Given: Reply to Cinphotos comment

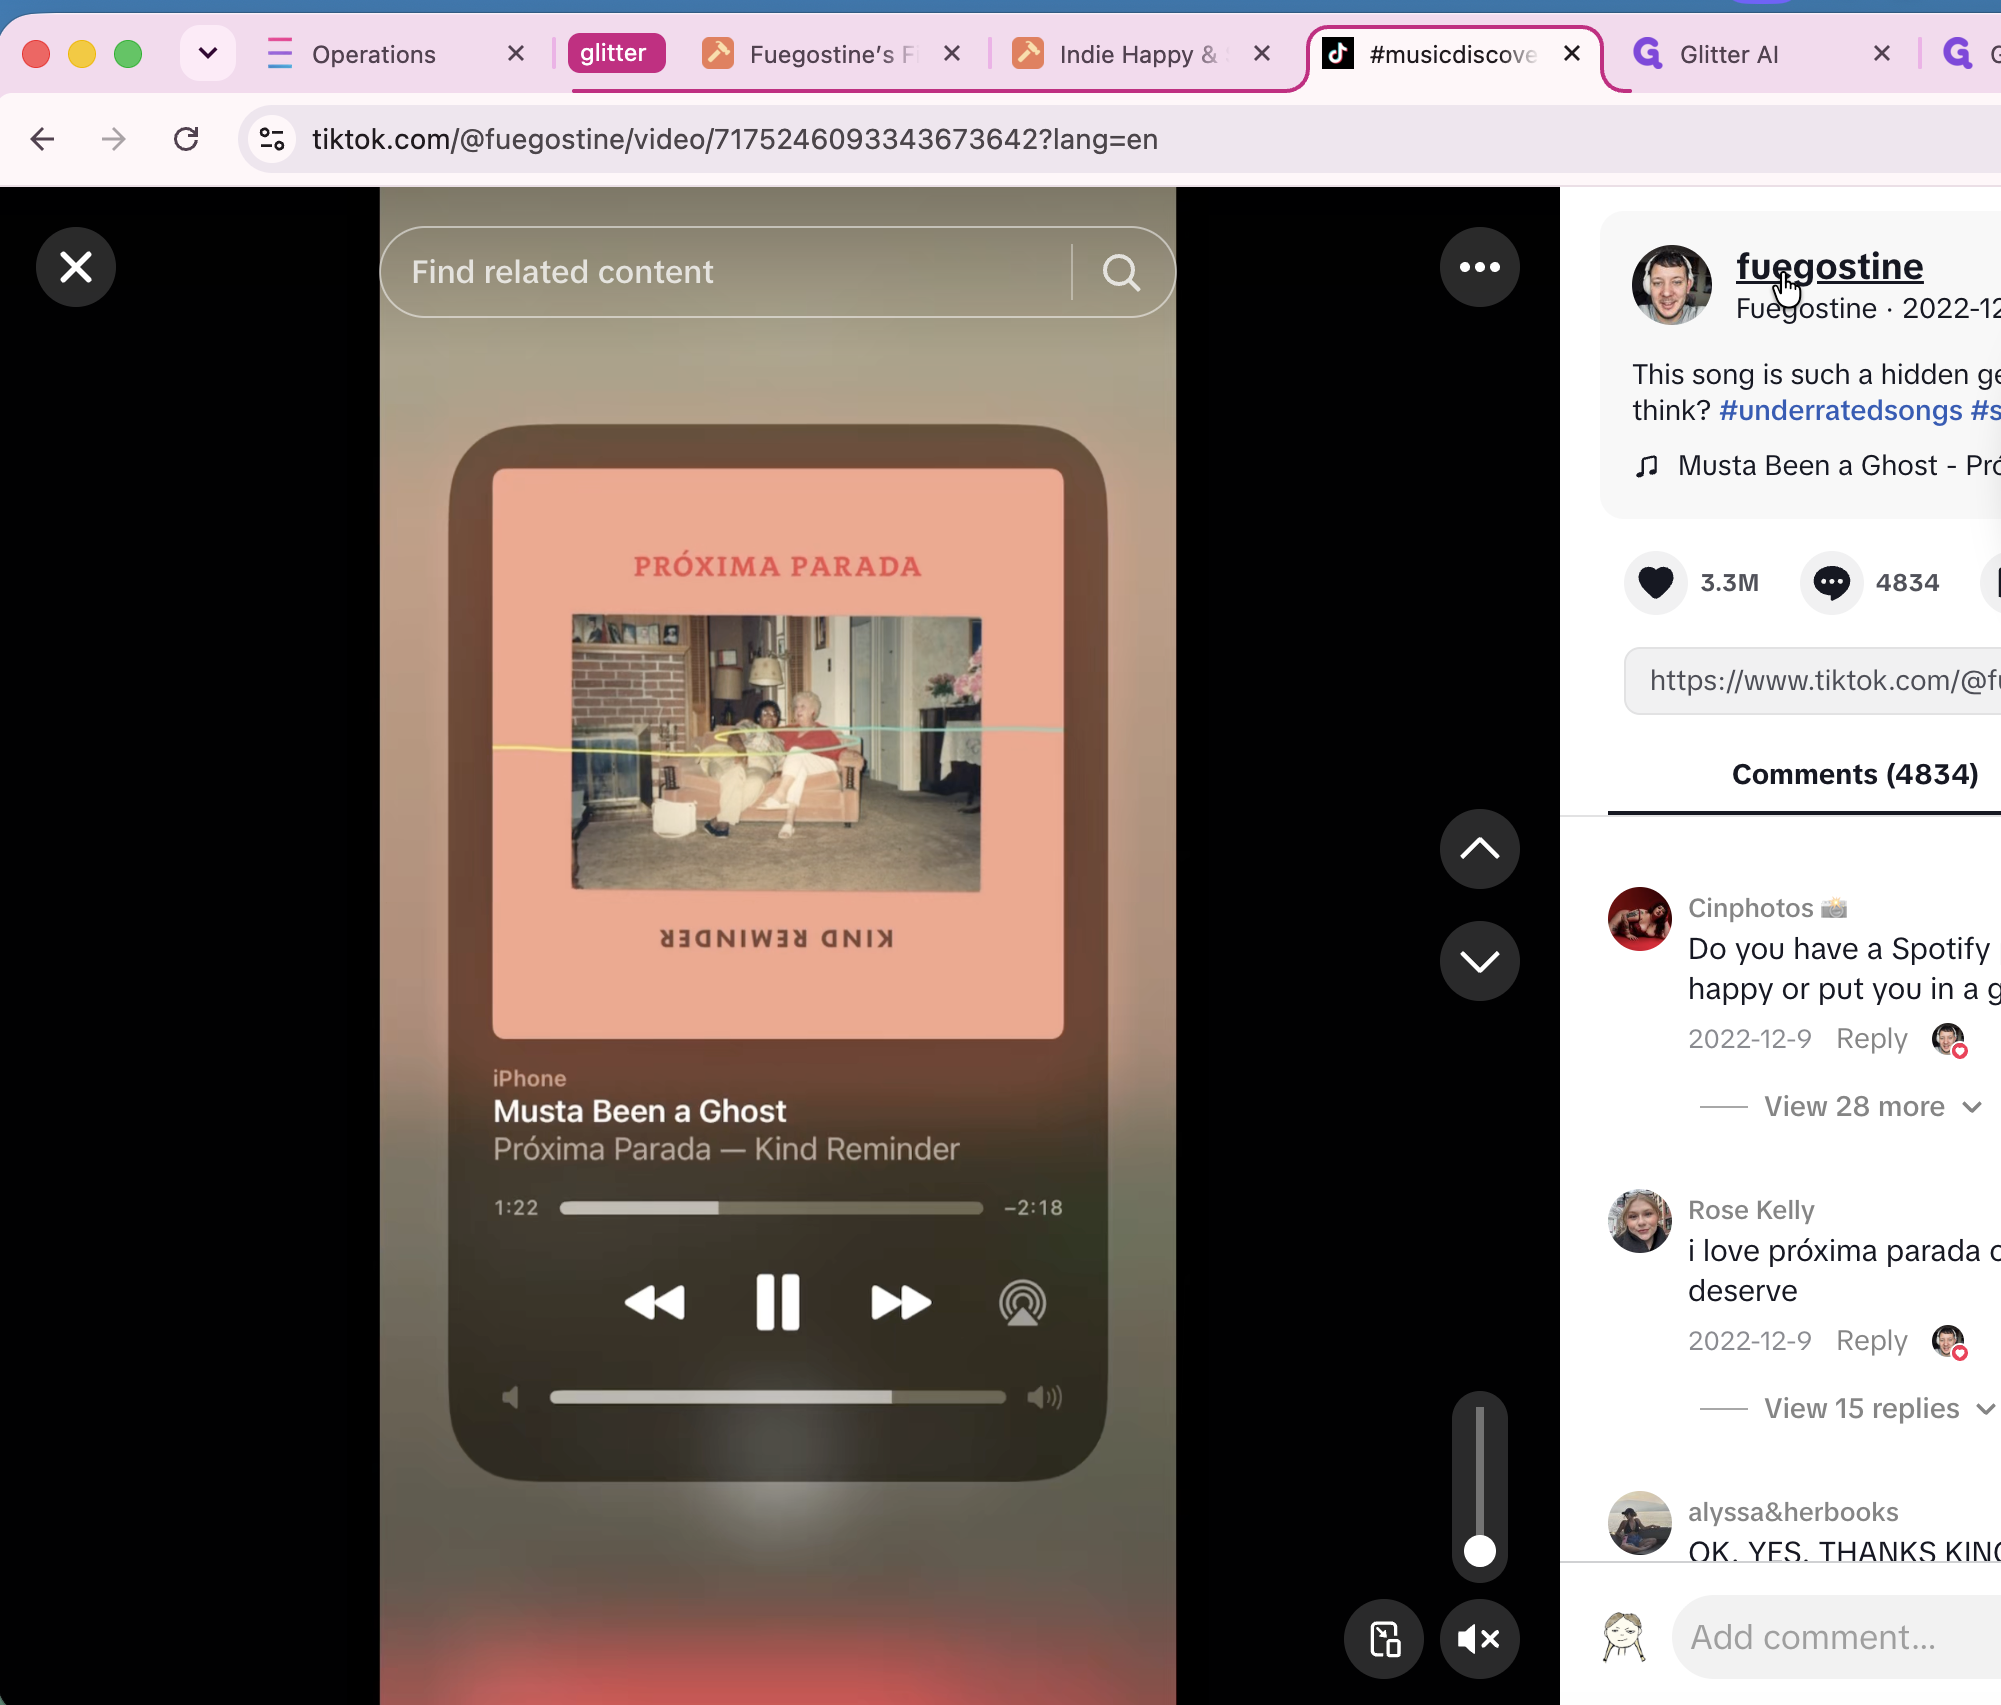Looking at the screenshot, I should (1871, 1038).
